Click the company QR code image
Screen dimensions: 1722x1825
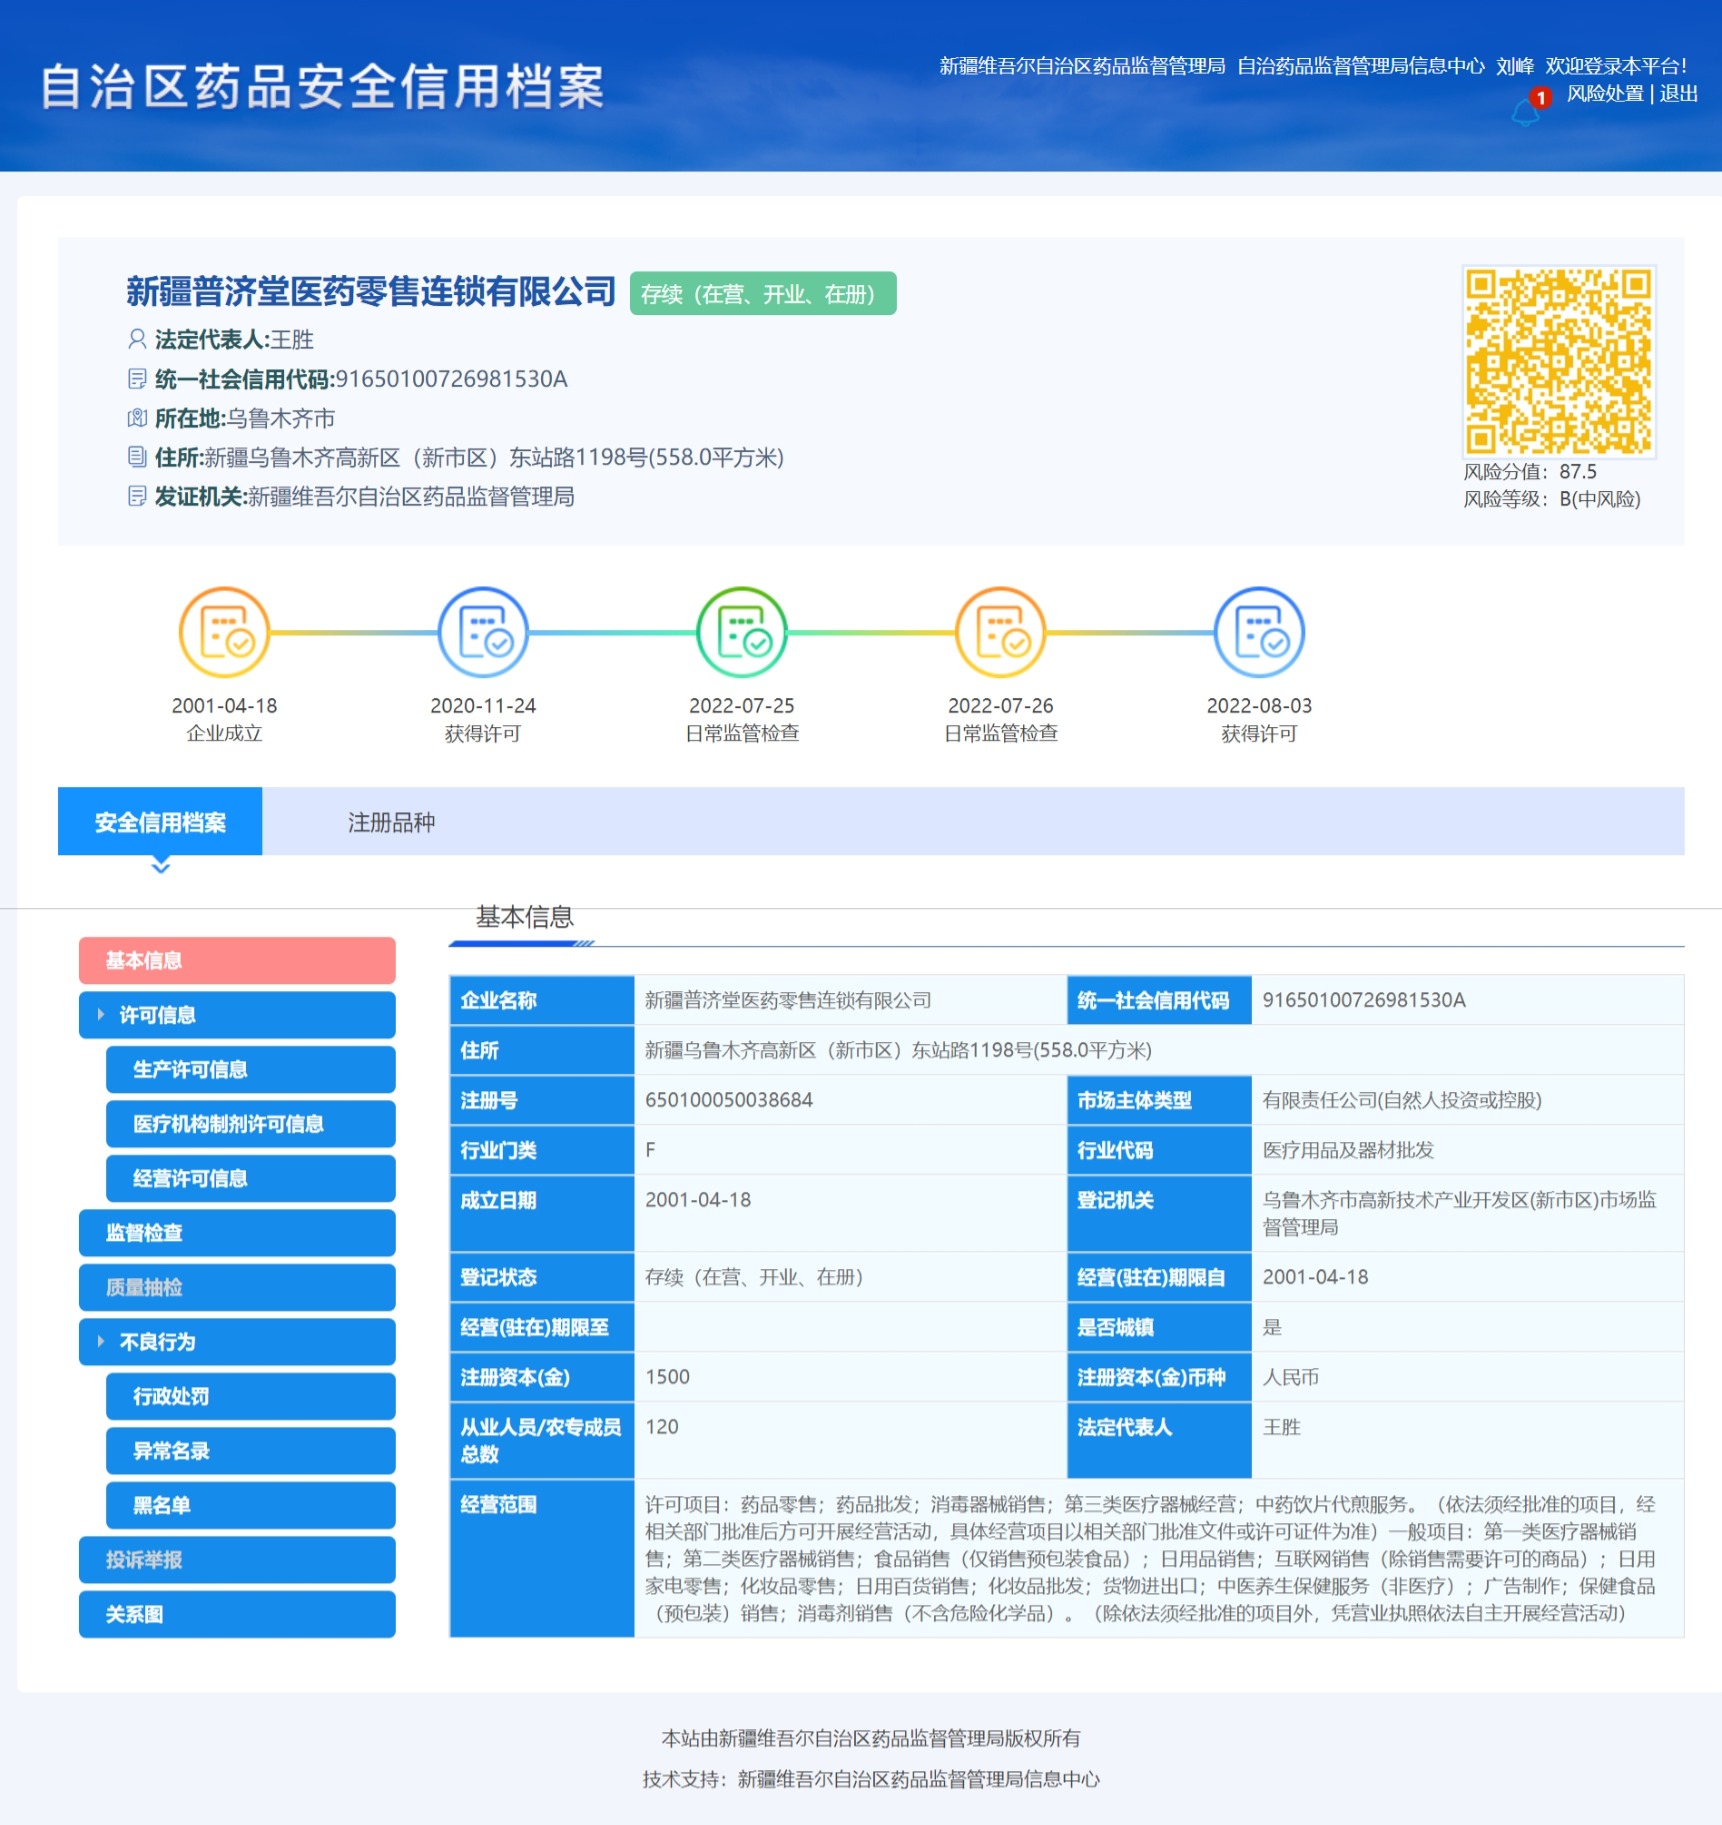click(1559, 361)
